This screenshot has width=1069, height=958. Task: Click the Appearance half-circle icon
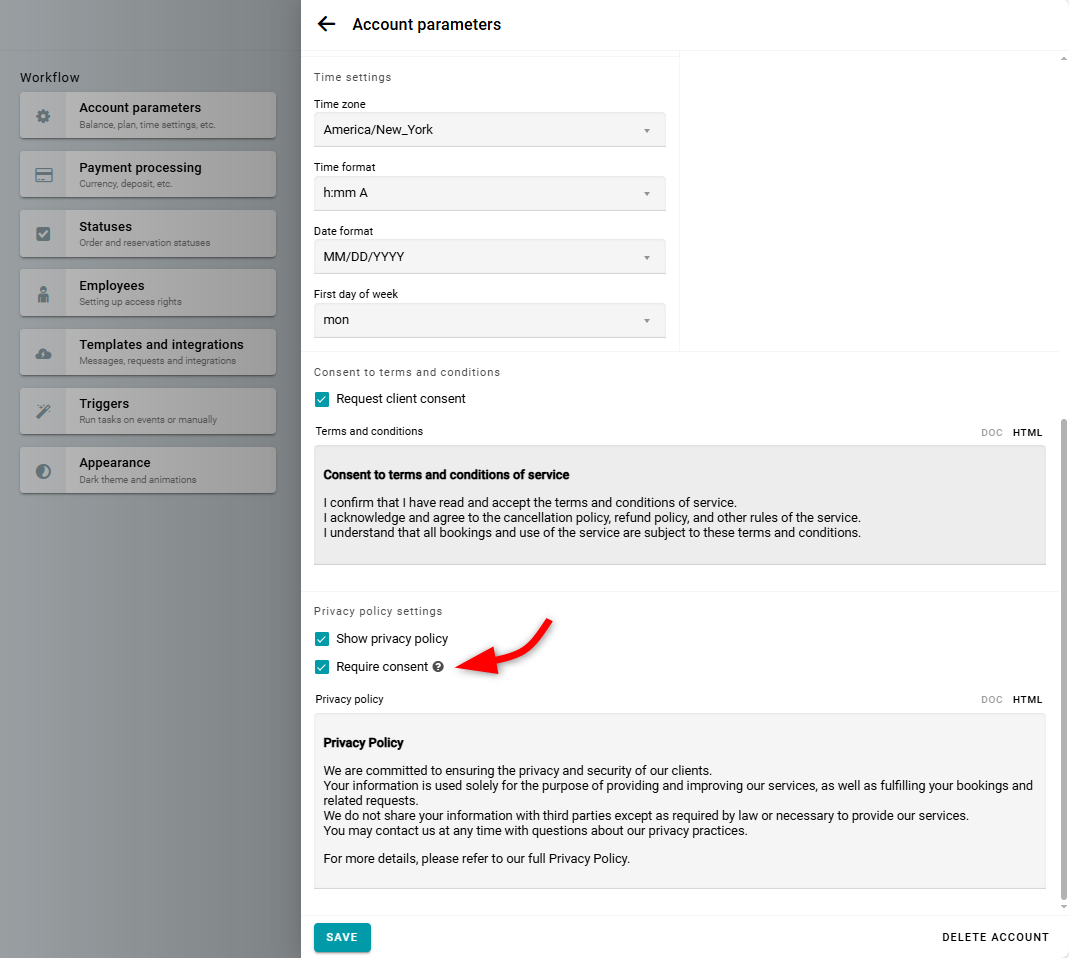click(x=43, y=471)
